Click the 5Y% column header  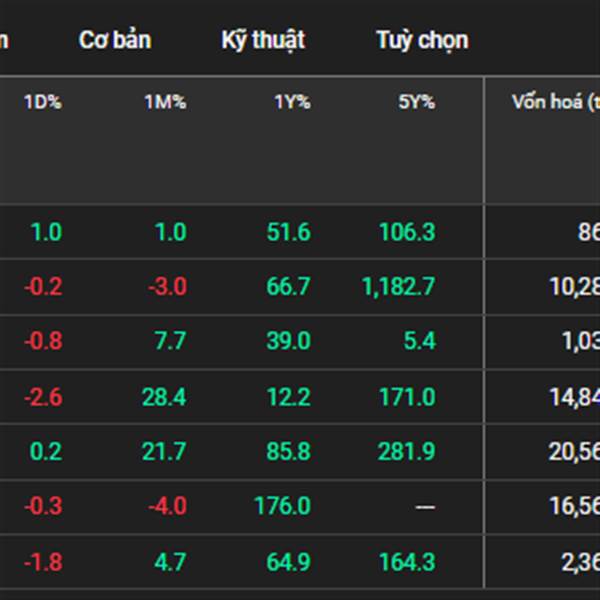coord(415,101)
